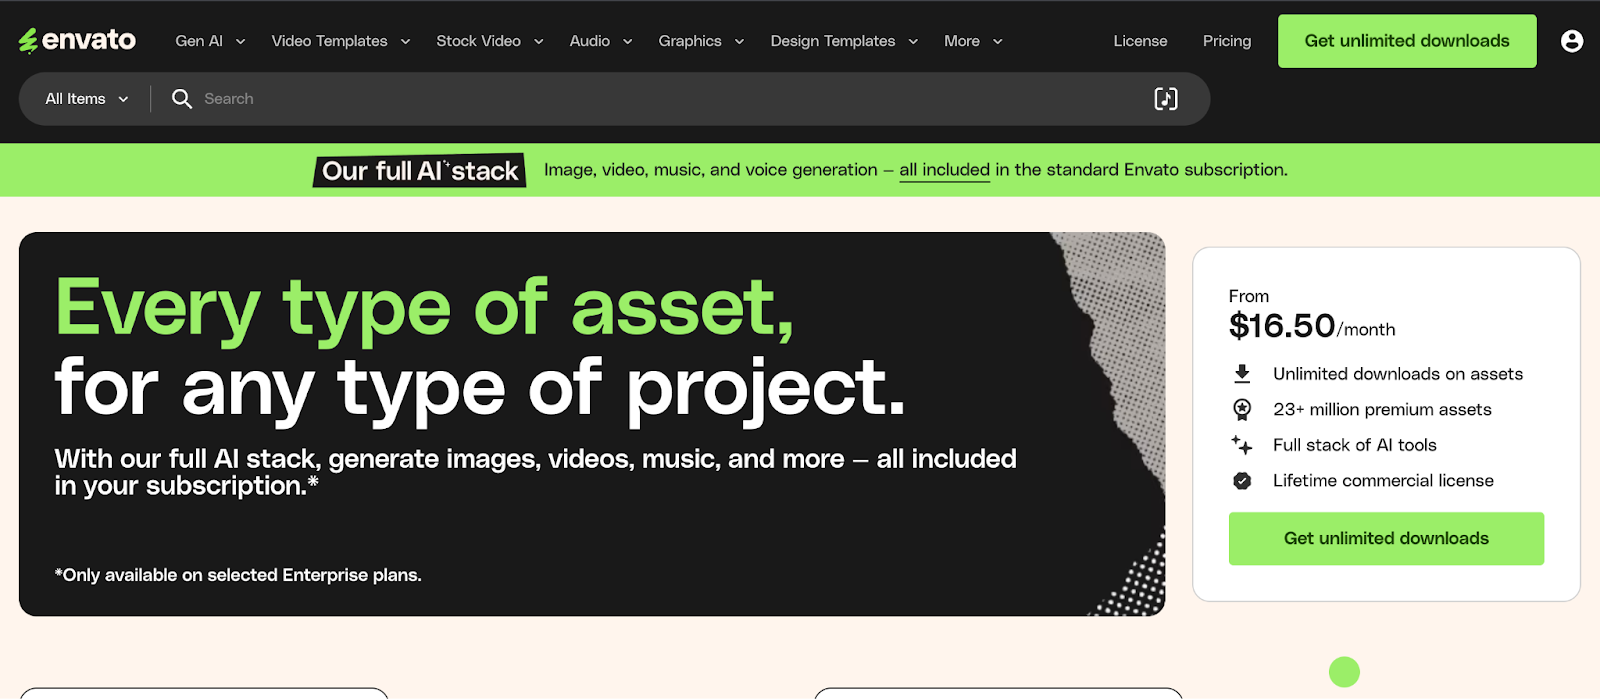The image size is (1600, 699).
Task: Click the award badge icon beside premium assets
Action: click(x=1242, y=409)
